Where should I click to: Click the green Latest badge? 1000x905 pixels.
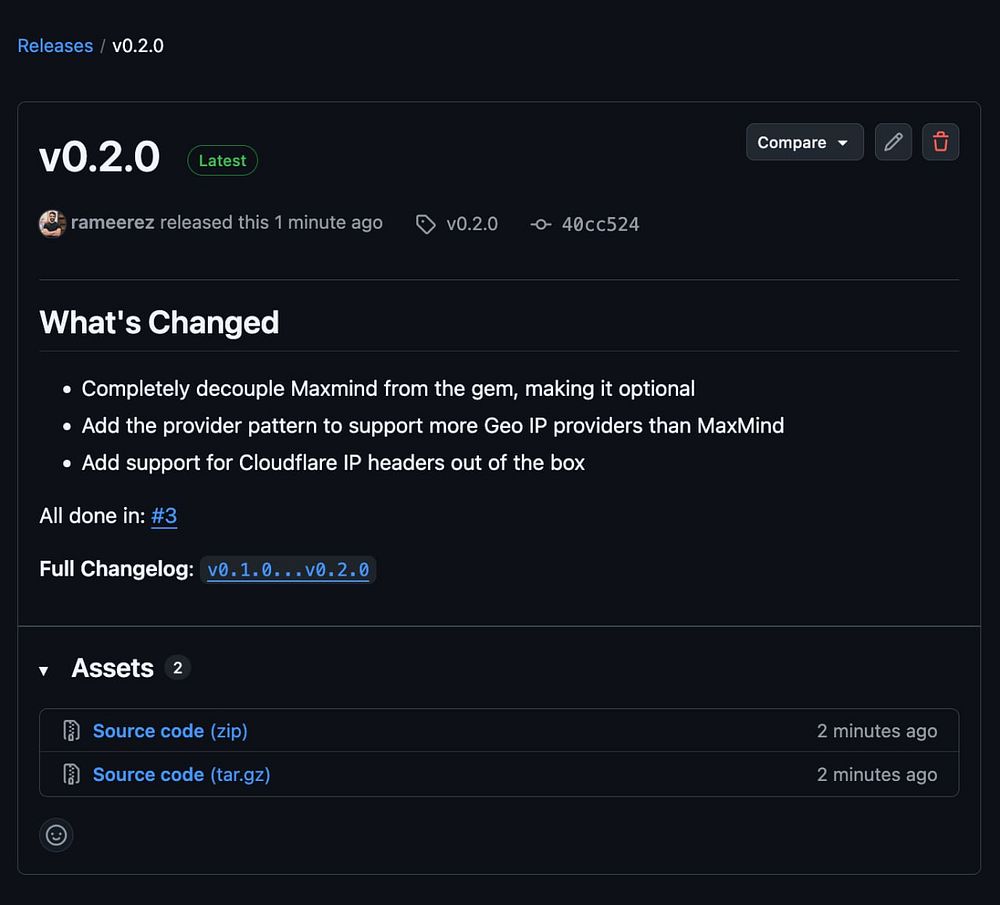pyautogui.click(x=222, y=161)
